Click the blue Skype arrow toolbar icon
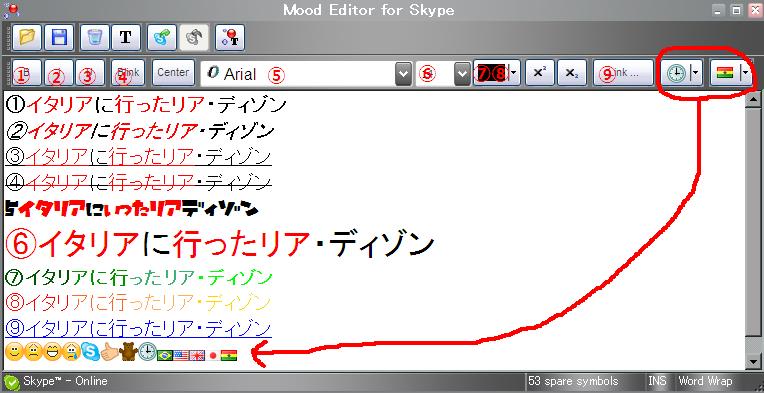The image size is (764, 393). [161, 37]
